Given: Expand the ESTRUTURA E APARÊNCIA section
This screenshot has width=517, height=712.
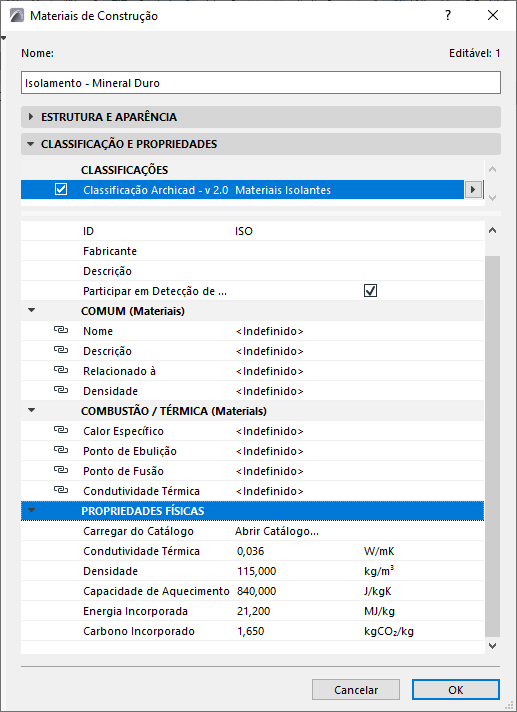Looking at the screenshot, I should click(31, 117).
